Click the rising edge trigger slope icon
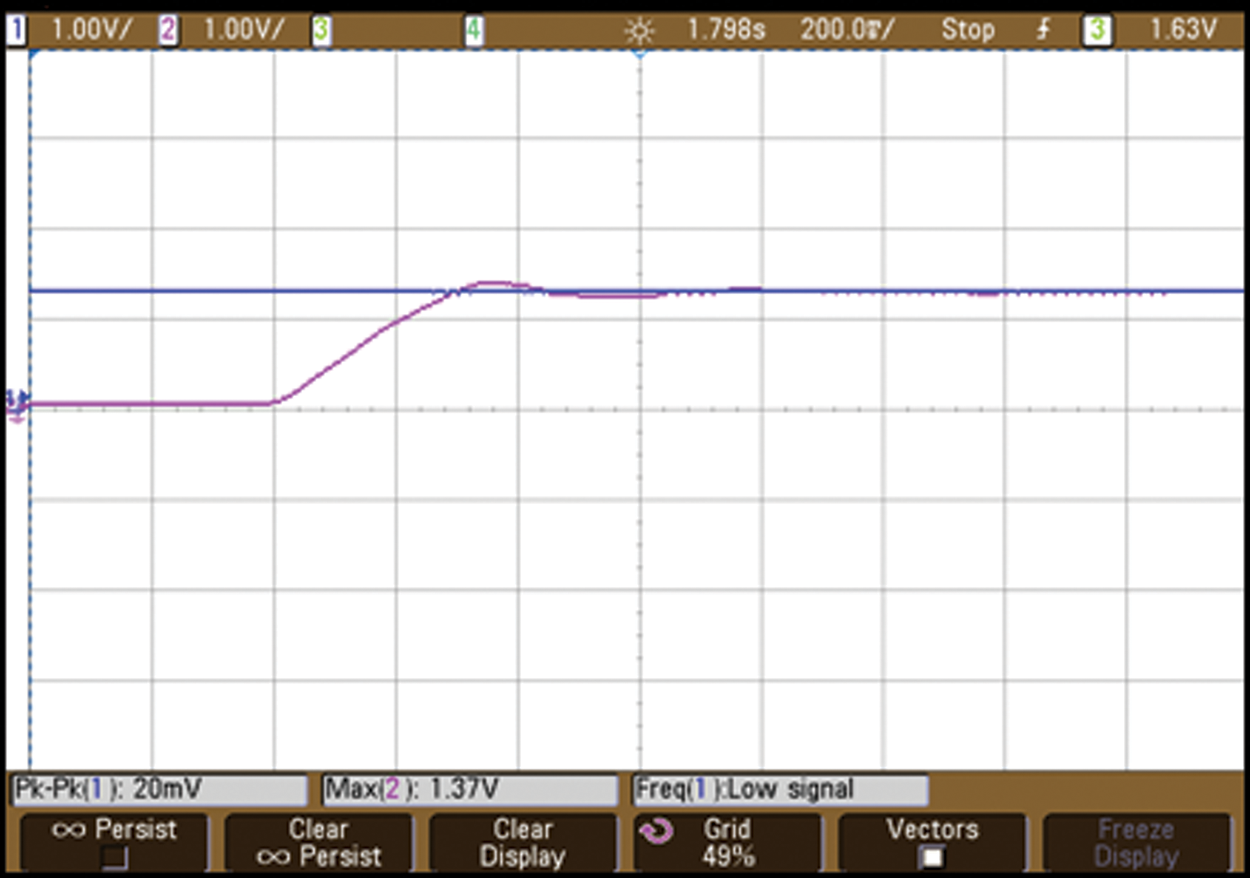The image size is (1250, 878). click(1043, 30)
